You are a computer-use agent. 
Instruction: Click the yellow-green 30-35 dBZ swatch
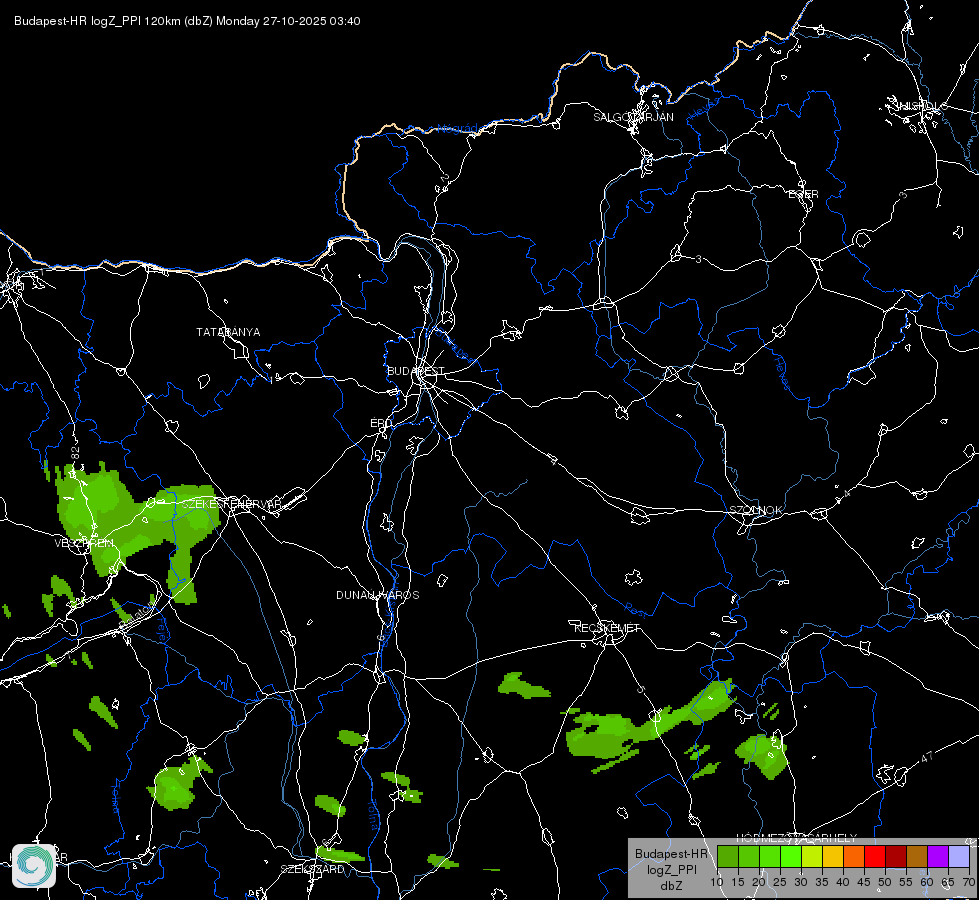click(x=812, y=856)
